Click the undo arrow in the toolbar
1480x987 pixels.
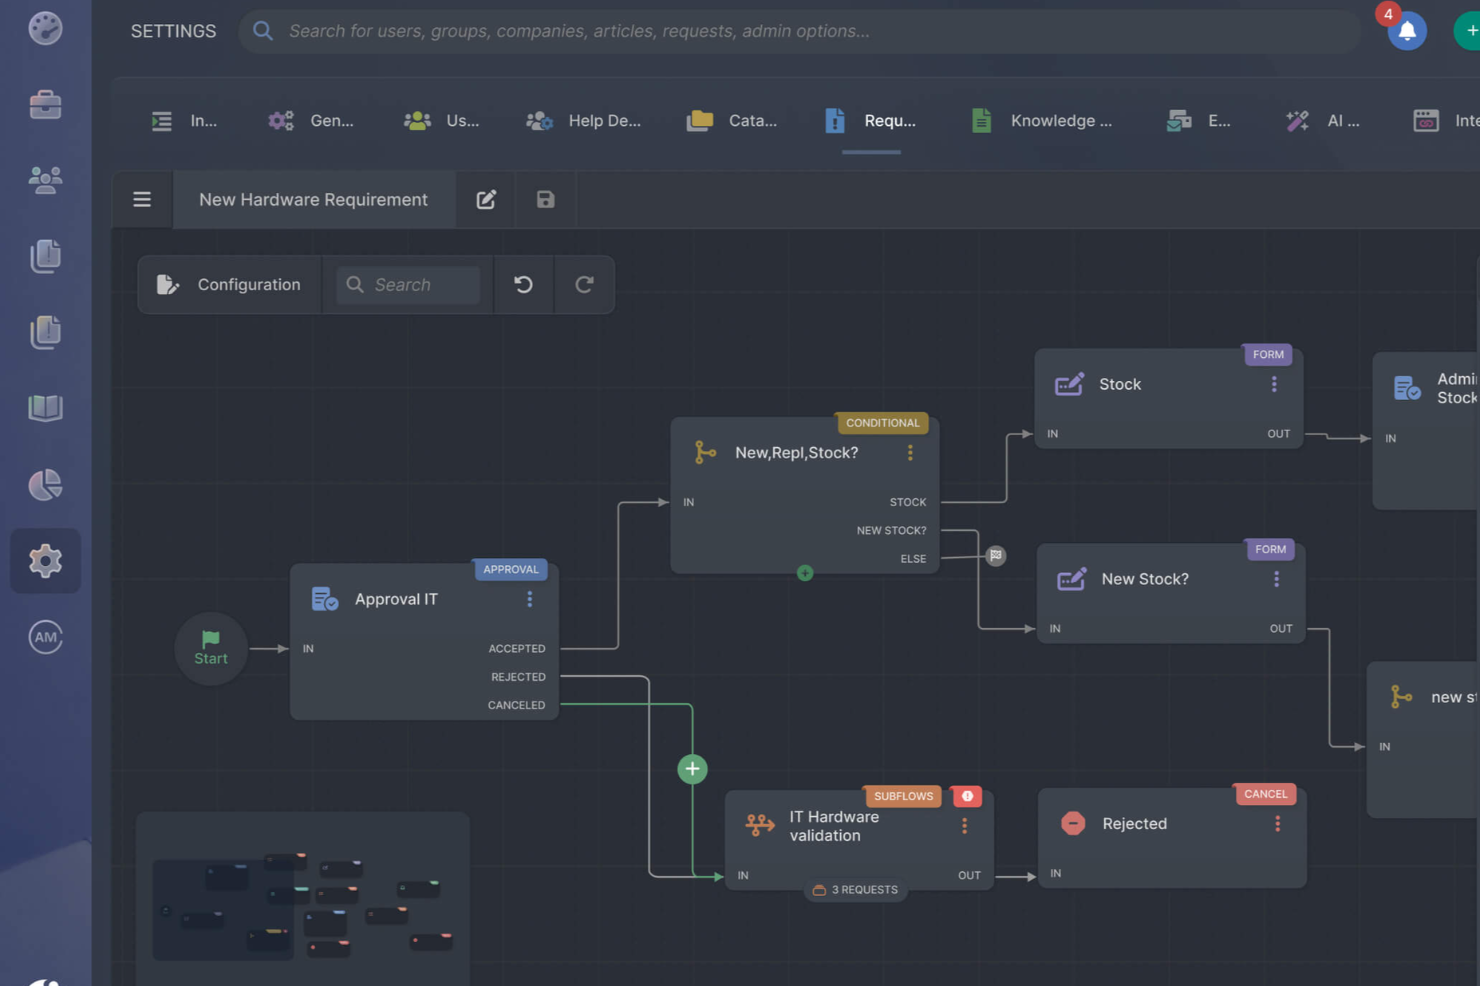[524, 284]
